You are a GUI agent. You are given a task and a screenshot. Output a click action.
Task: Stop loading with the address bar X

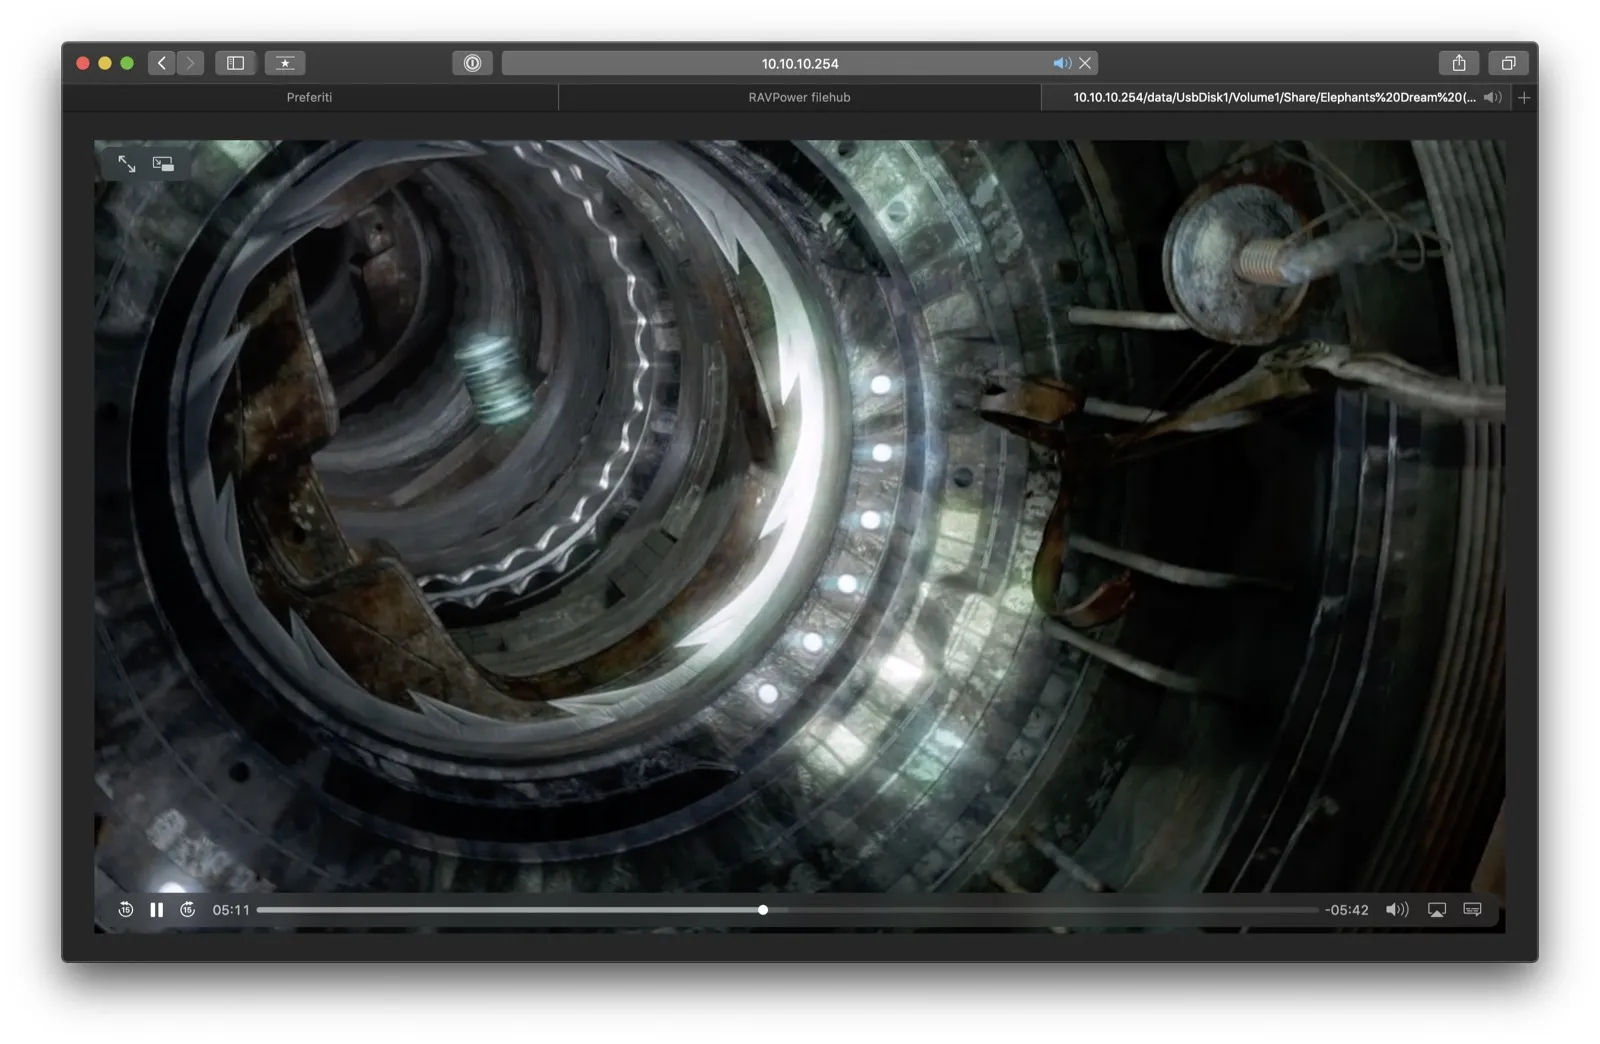point(1085,63)
